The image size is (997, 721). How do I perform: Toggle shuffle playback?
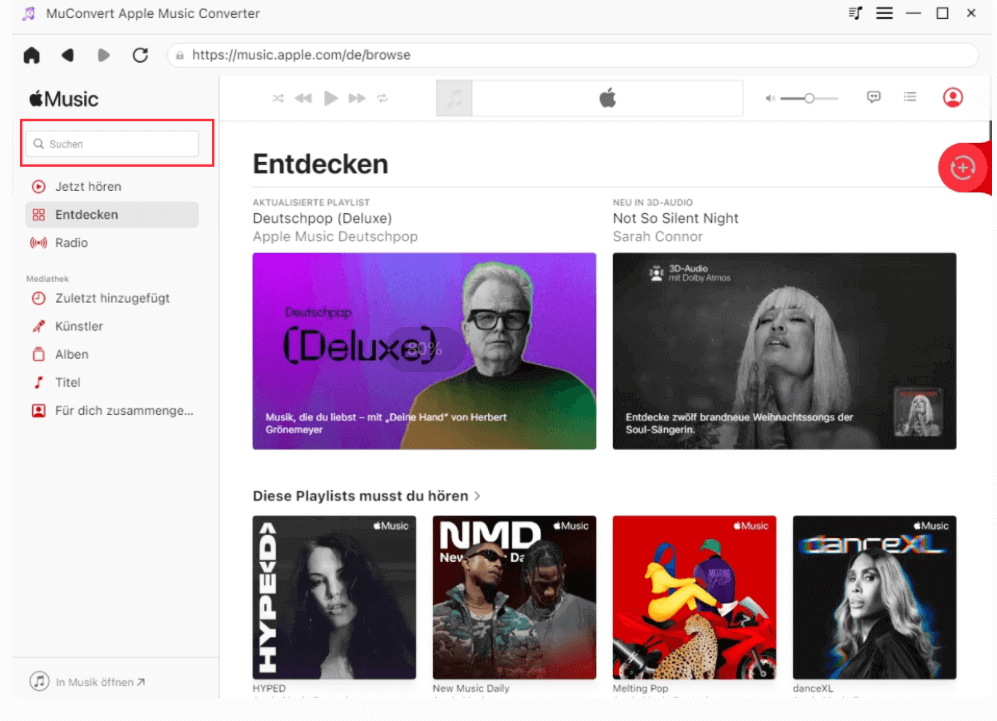pos(278,98)
